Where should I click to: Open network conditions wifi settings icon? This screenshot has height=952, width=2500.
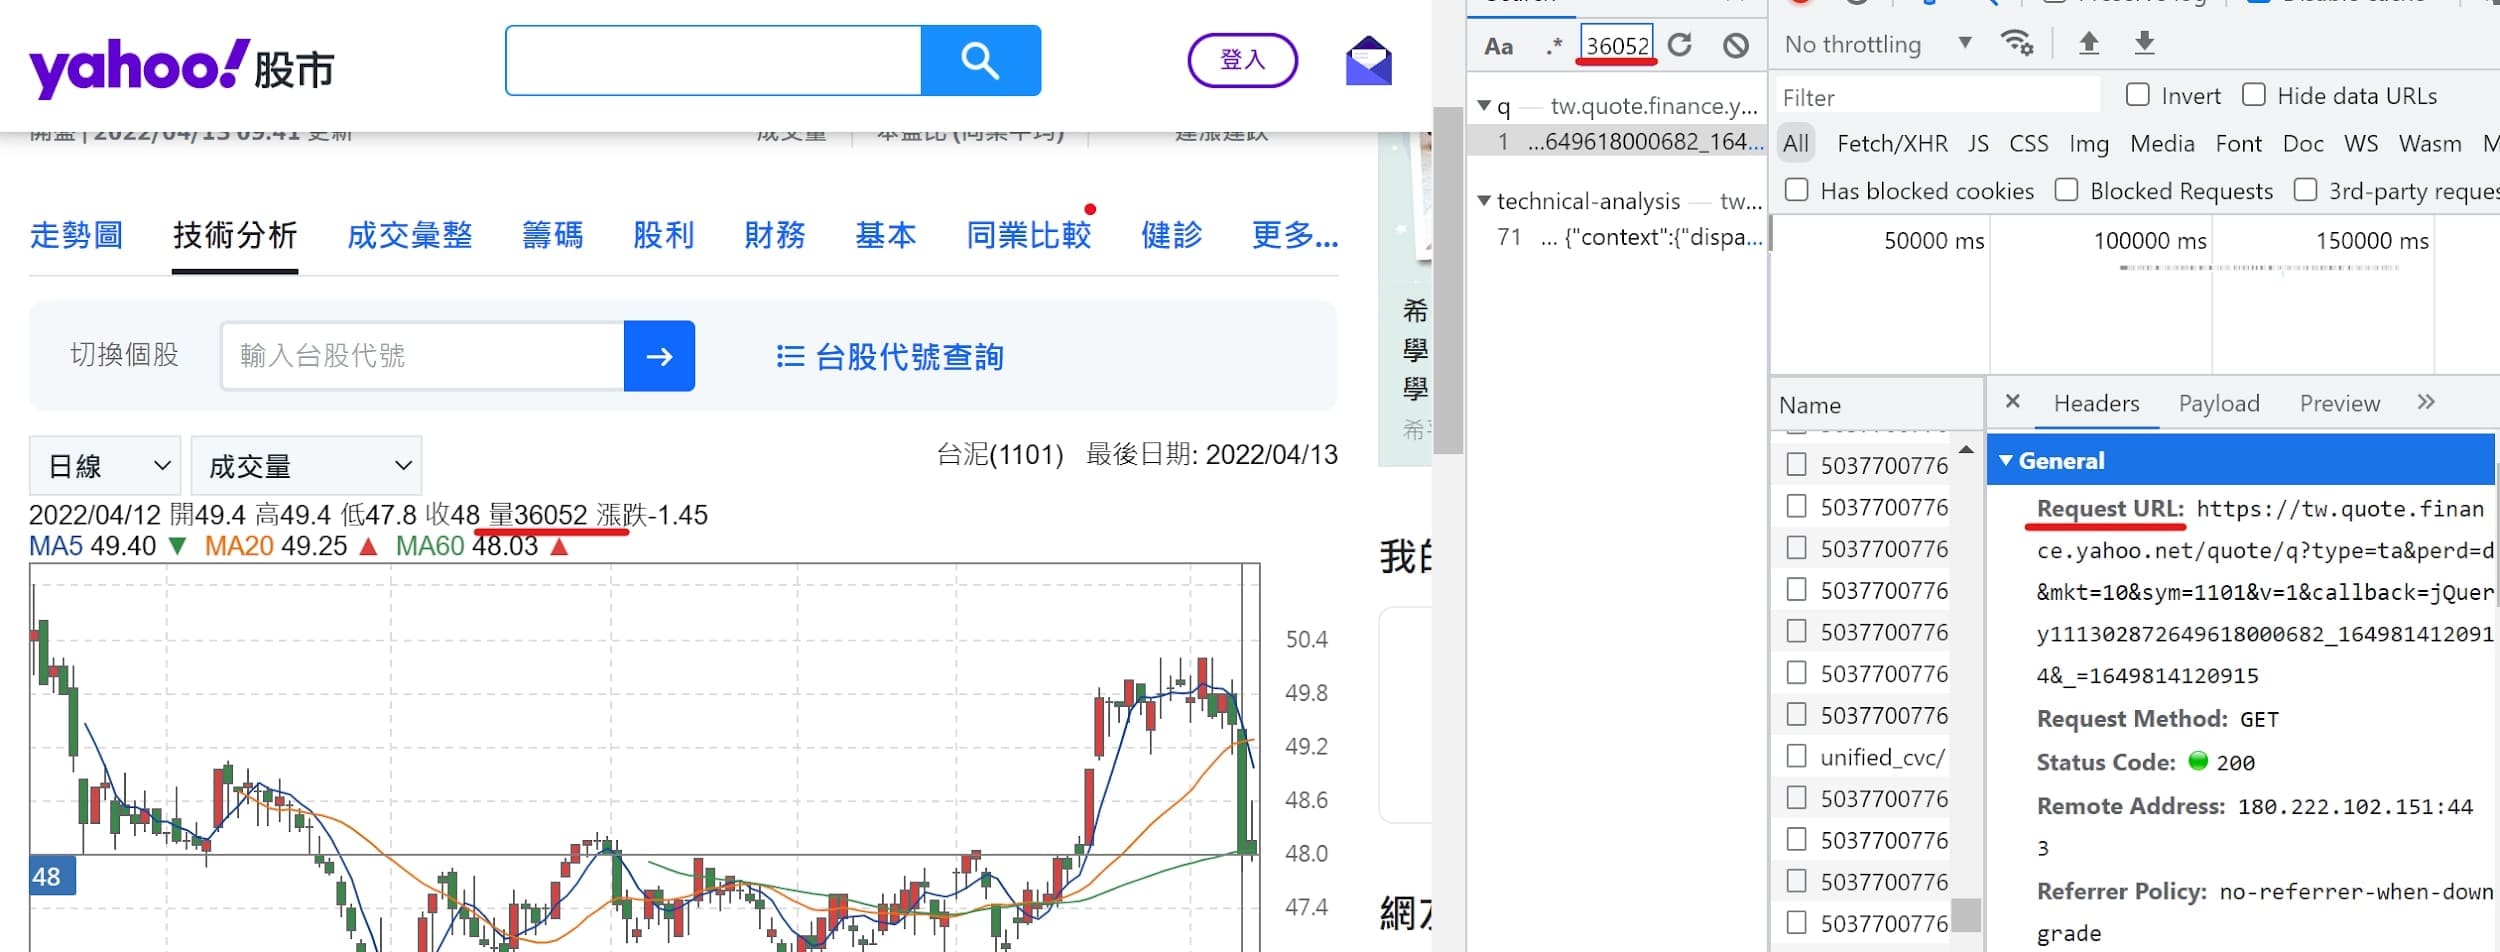pyautogui.click(x=2016, y=43)
